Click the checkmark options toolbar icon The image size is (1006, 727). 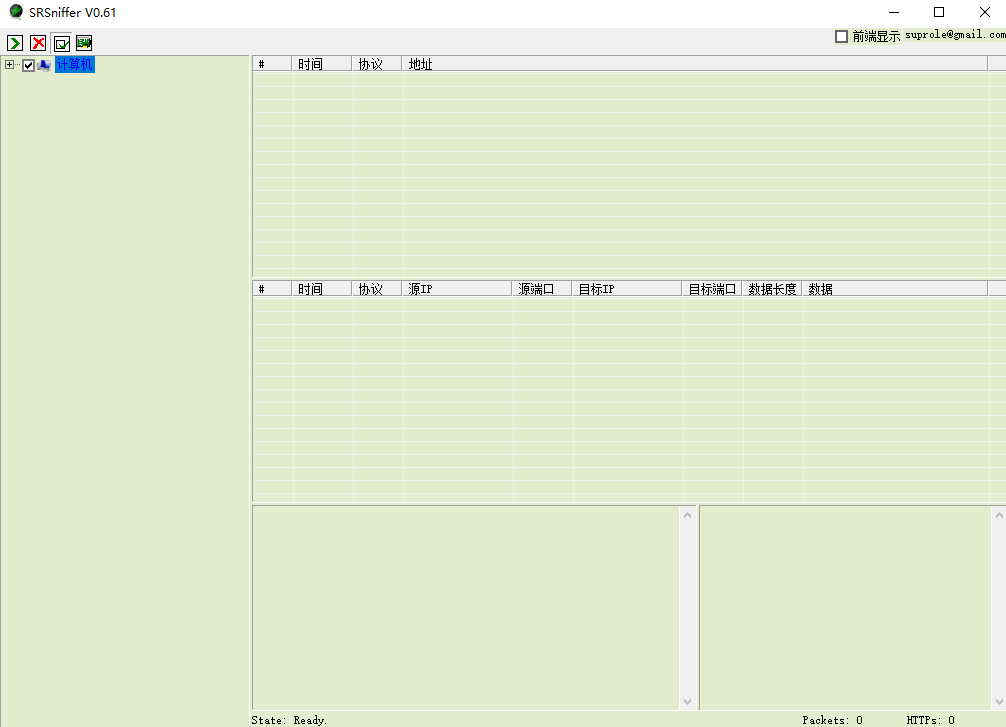[x=61, y=43]
